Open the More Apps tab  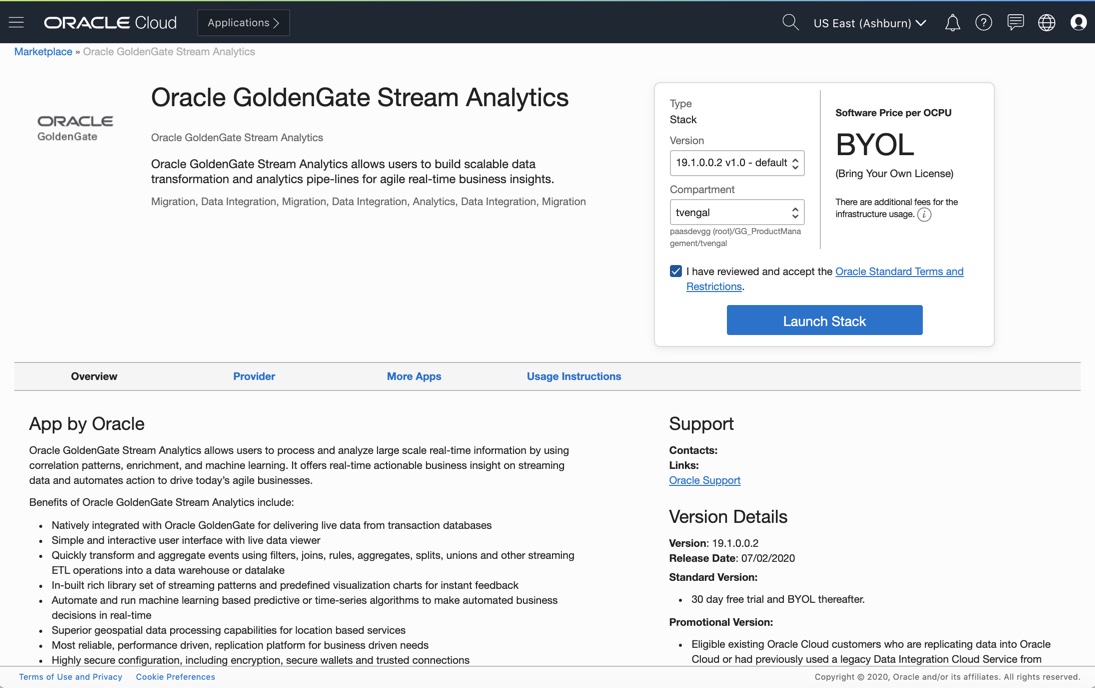point(414,376)
